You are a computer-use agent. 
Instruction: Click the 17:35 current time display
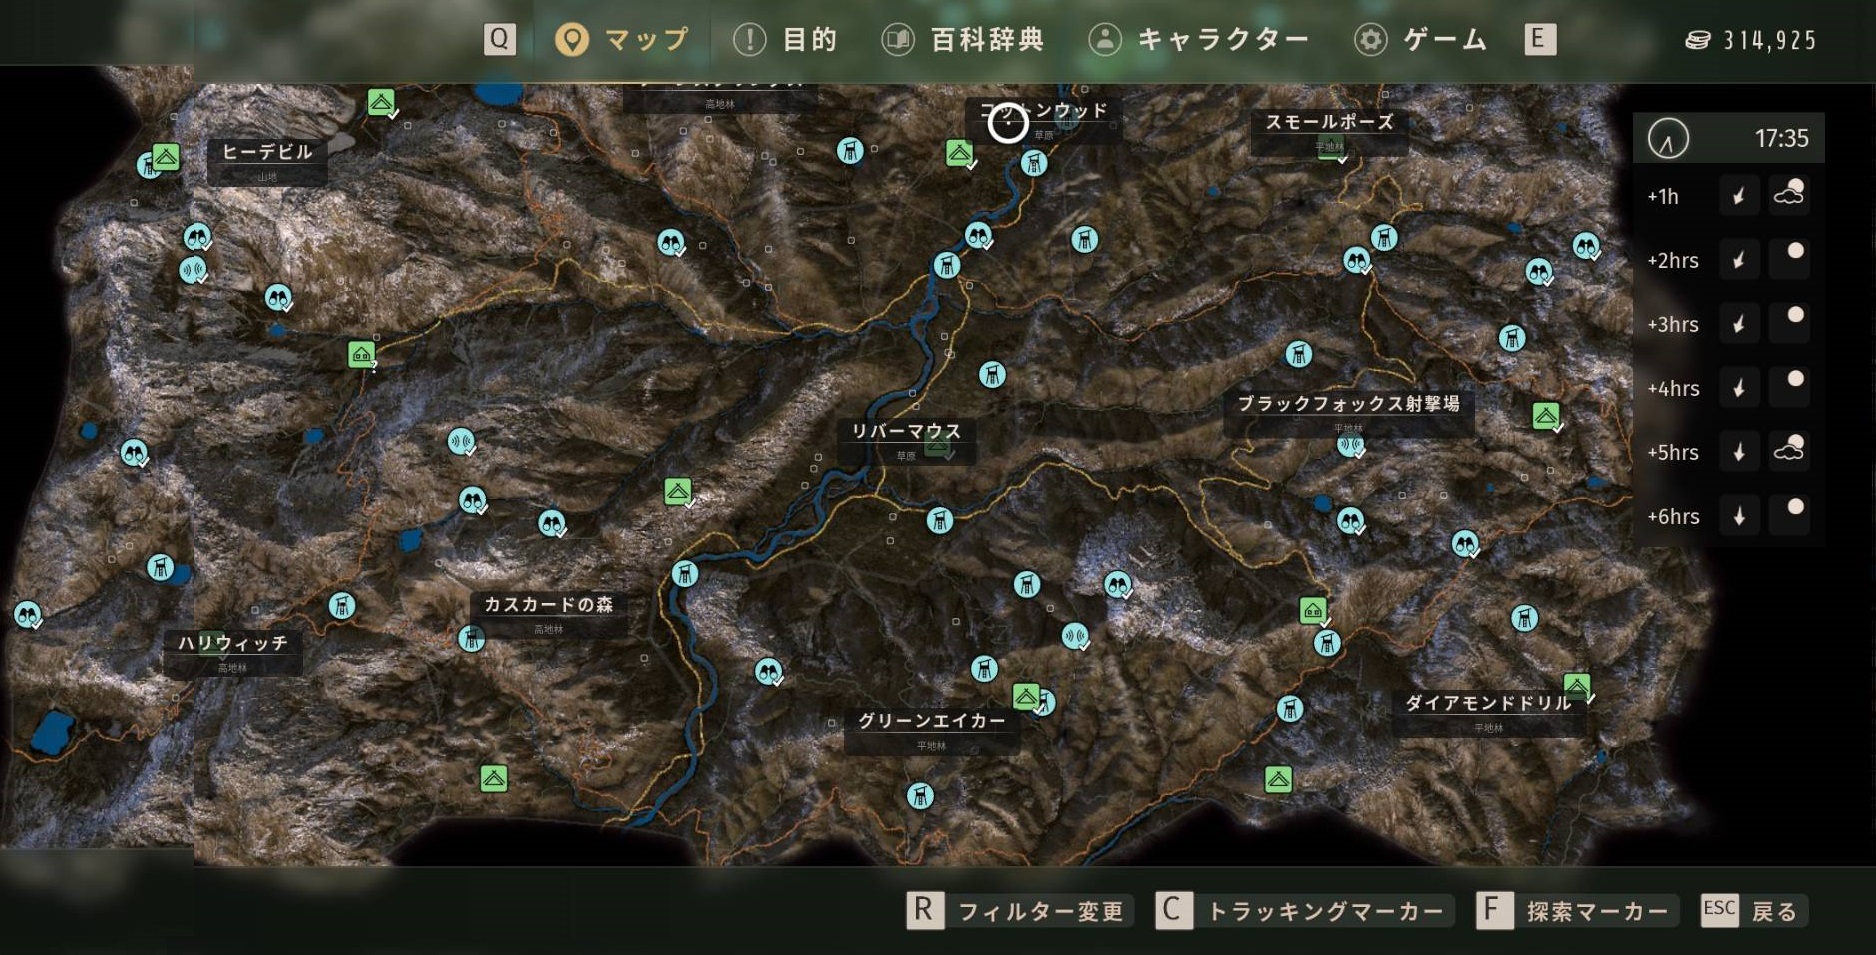(x=1781, y=138)
